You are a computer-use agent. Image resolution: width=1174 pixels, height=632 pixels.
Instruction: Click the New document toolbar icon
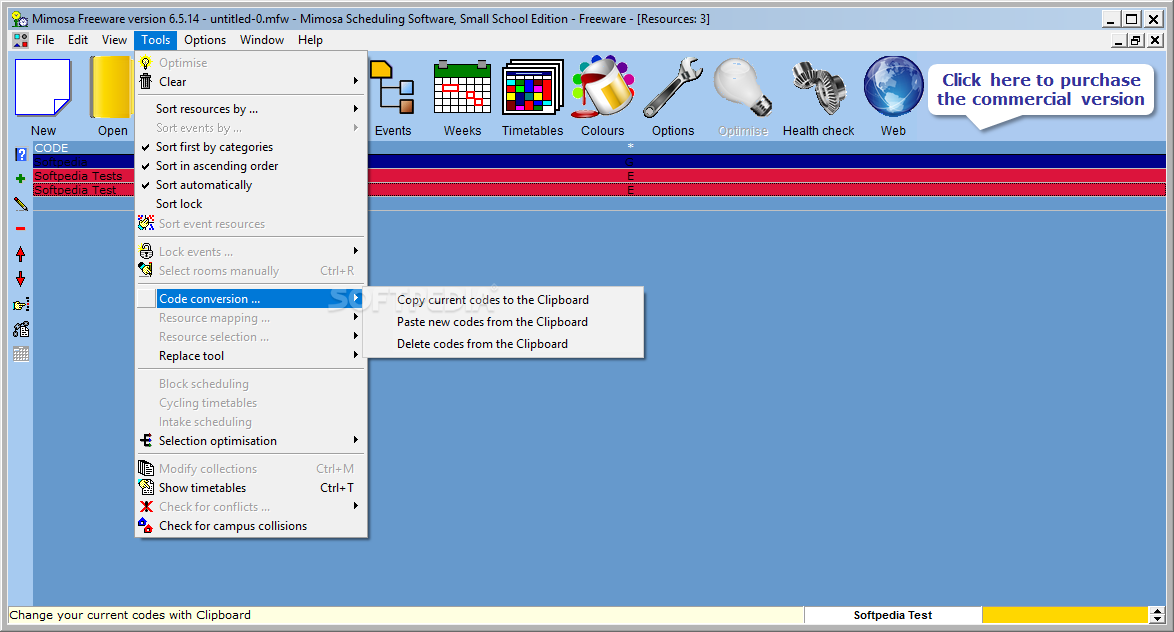coord(43,88)
